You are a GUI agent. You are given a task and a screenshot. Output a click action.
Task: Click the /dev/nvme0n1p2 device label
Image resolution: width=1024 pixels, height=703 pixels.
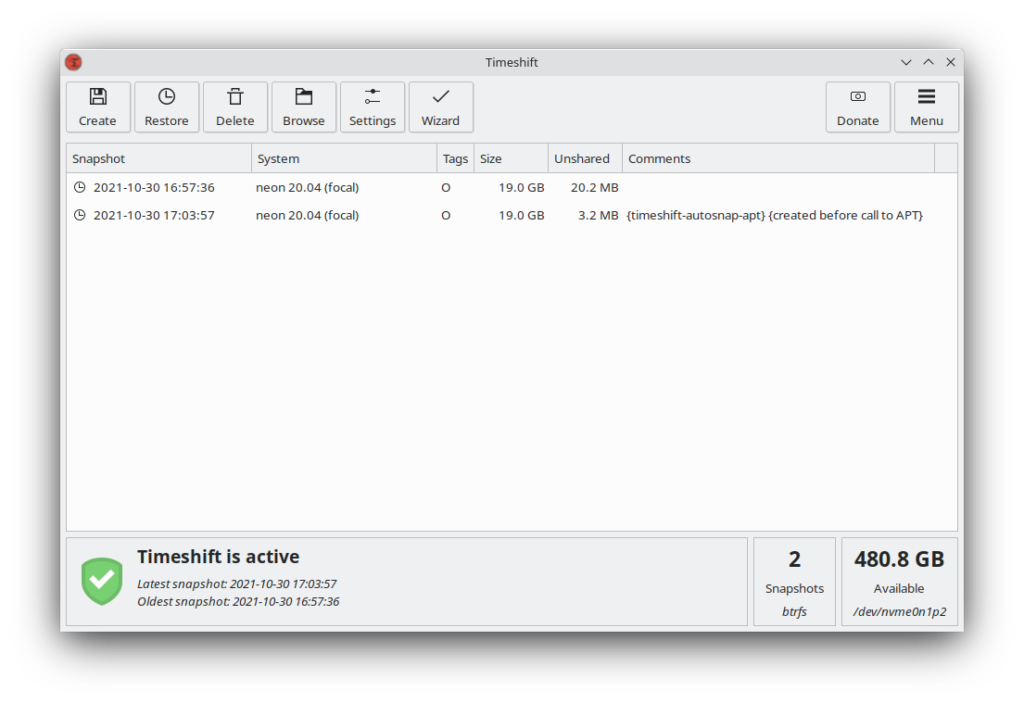pyautogui.click(x=899, y=612)
